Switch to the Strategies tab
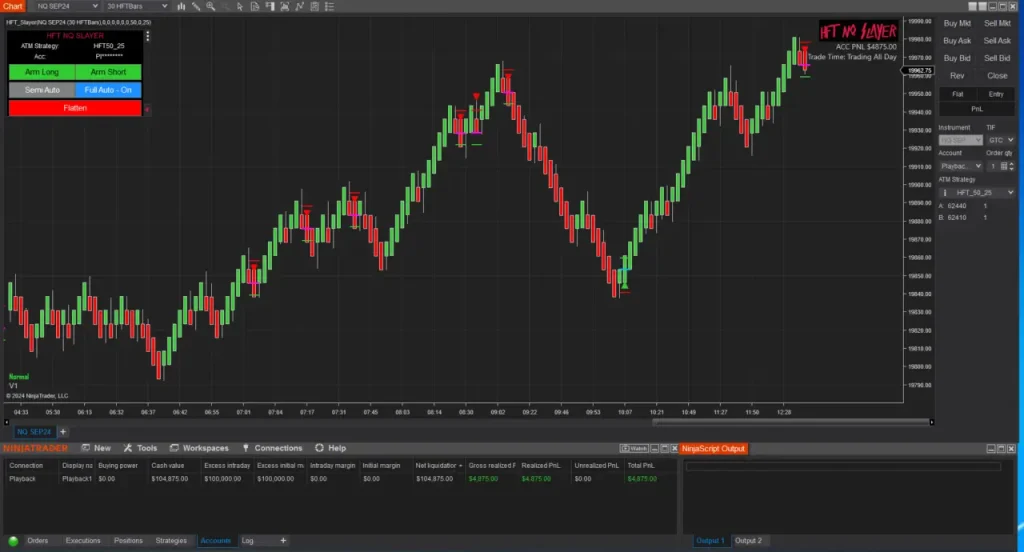Image resolution: width=1024 pixels, height=552 pixels. (171, 541)
